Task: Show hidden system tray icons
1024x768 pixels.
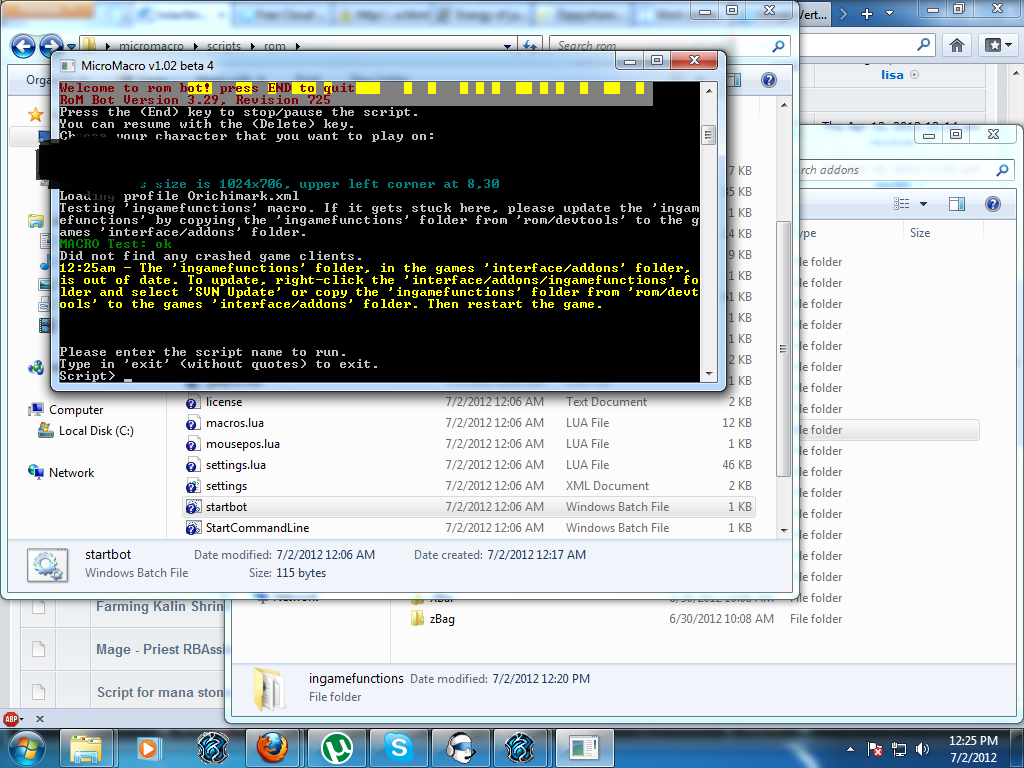Action: click(849, 748)
